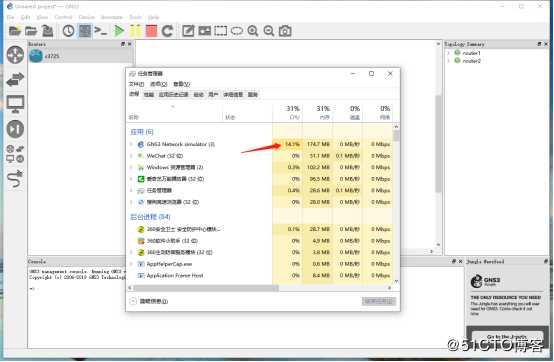Browse security devices icon in sidebar
554x362 pixels.
coord(15,129)
